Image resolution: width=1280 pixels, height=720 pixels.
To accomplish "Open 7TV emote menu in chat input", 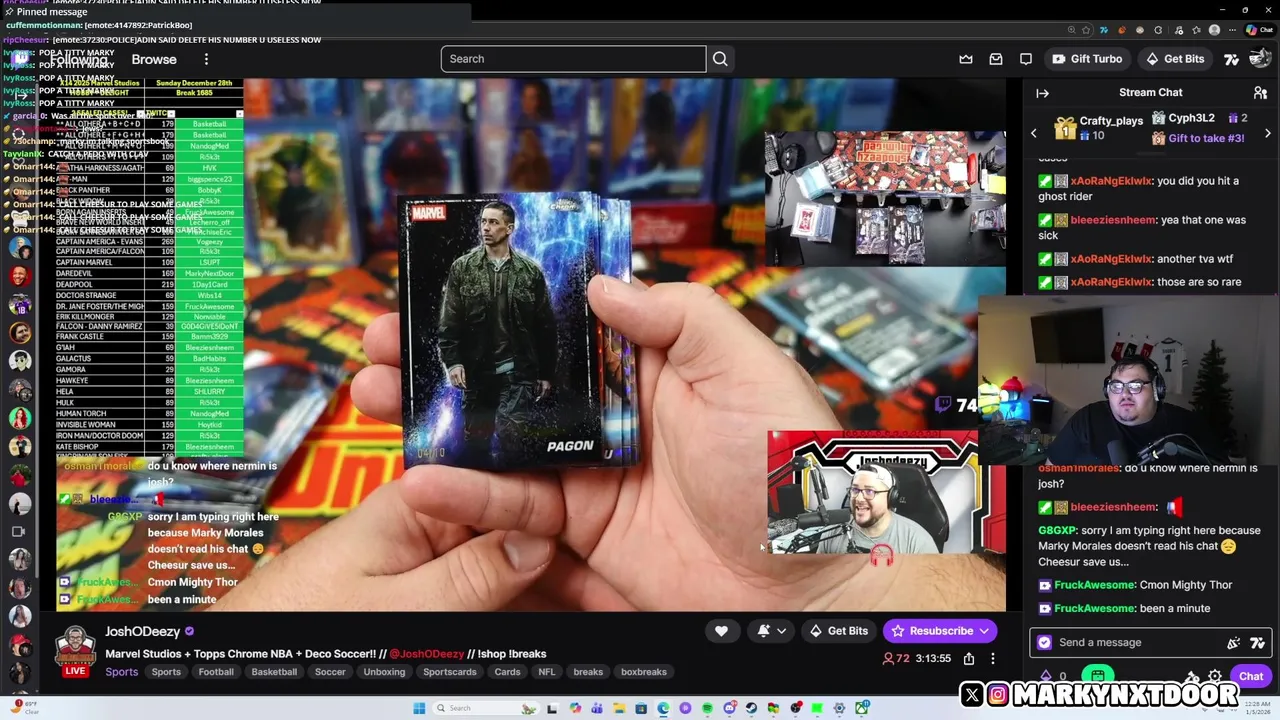I will pos(1258,643).
